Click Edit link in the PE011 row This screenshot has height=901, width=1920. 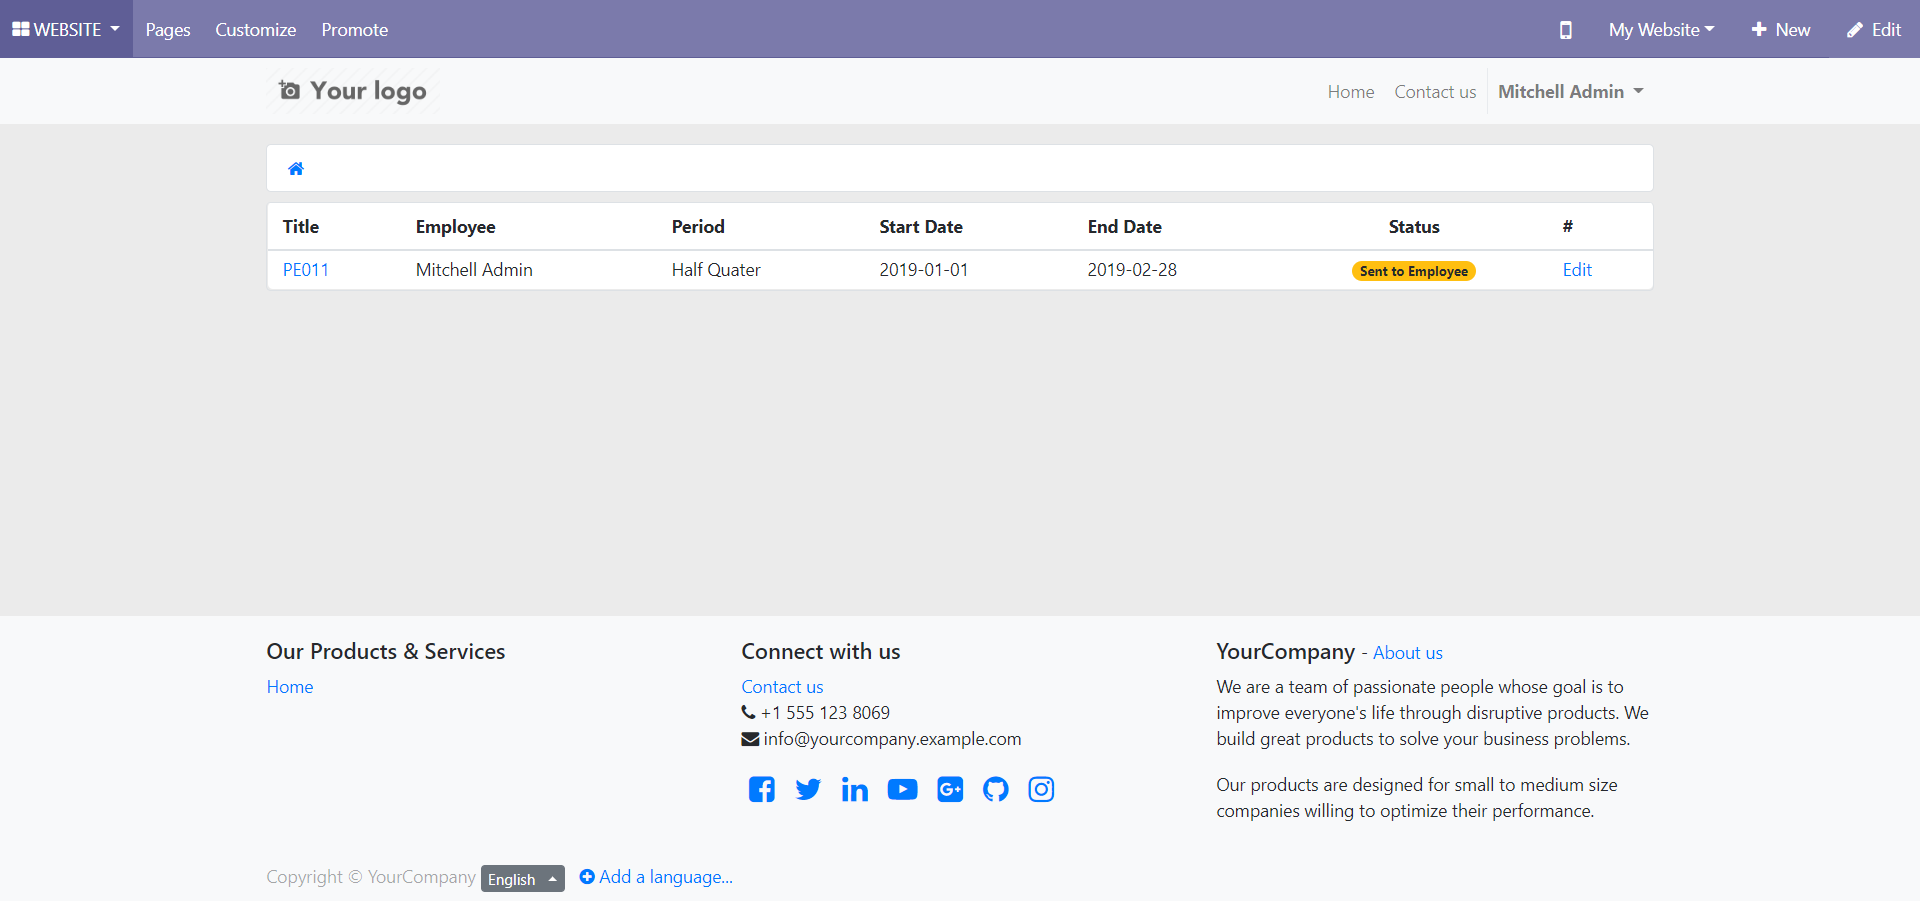[1576, 270]
